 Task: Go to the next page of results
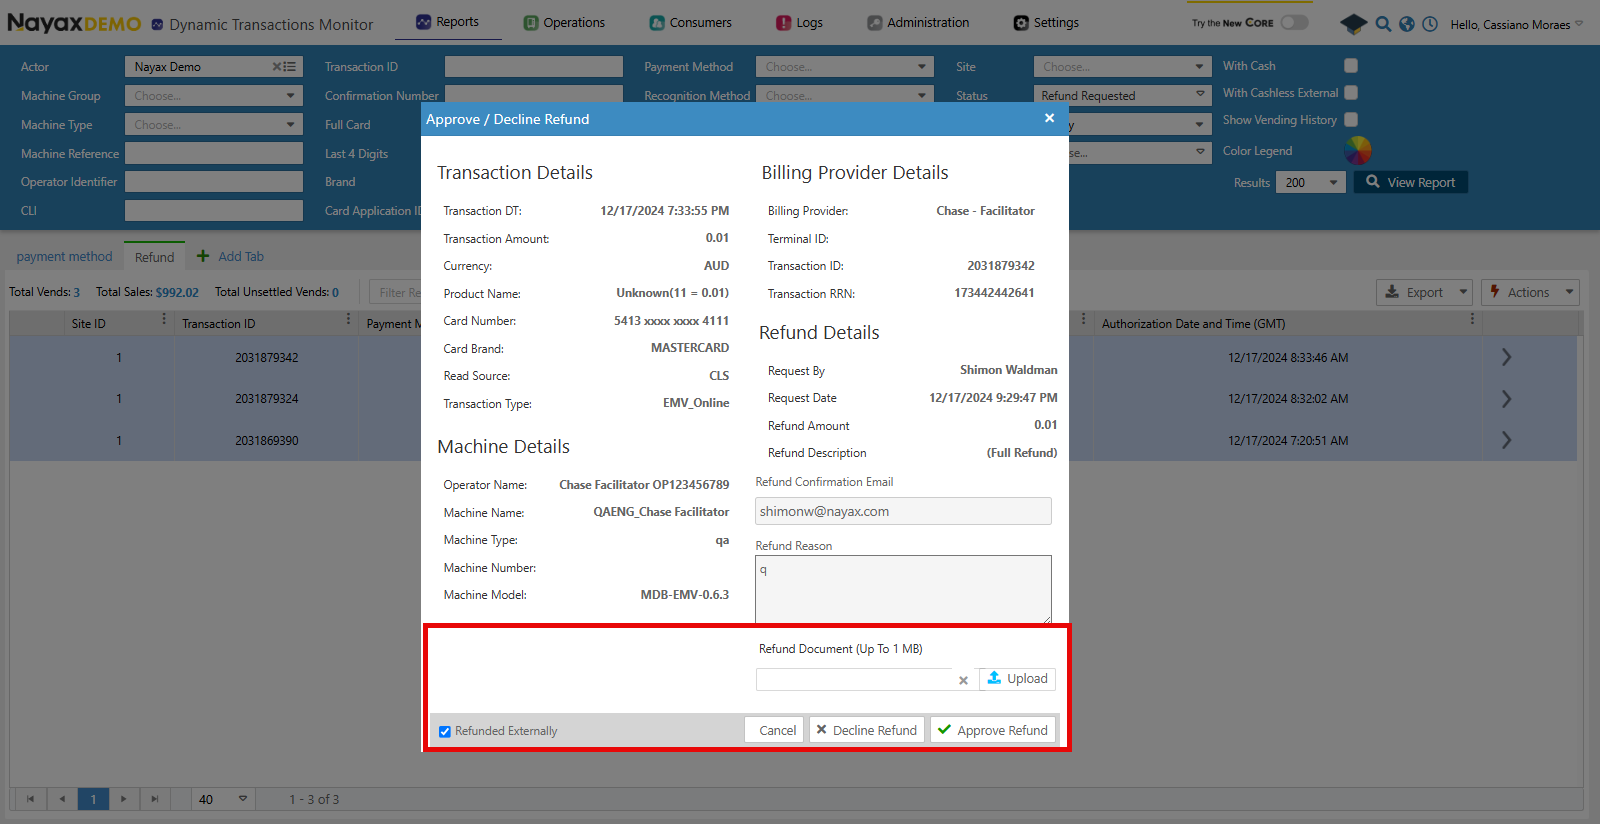[x=123, y=799]
